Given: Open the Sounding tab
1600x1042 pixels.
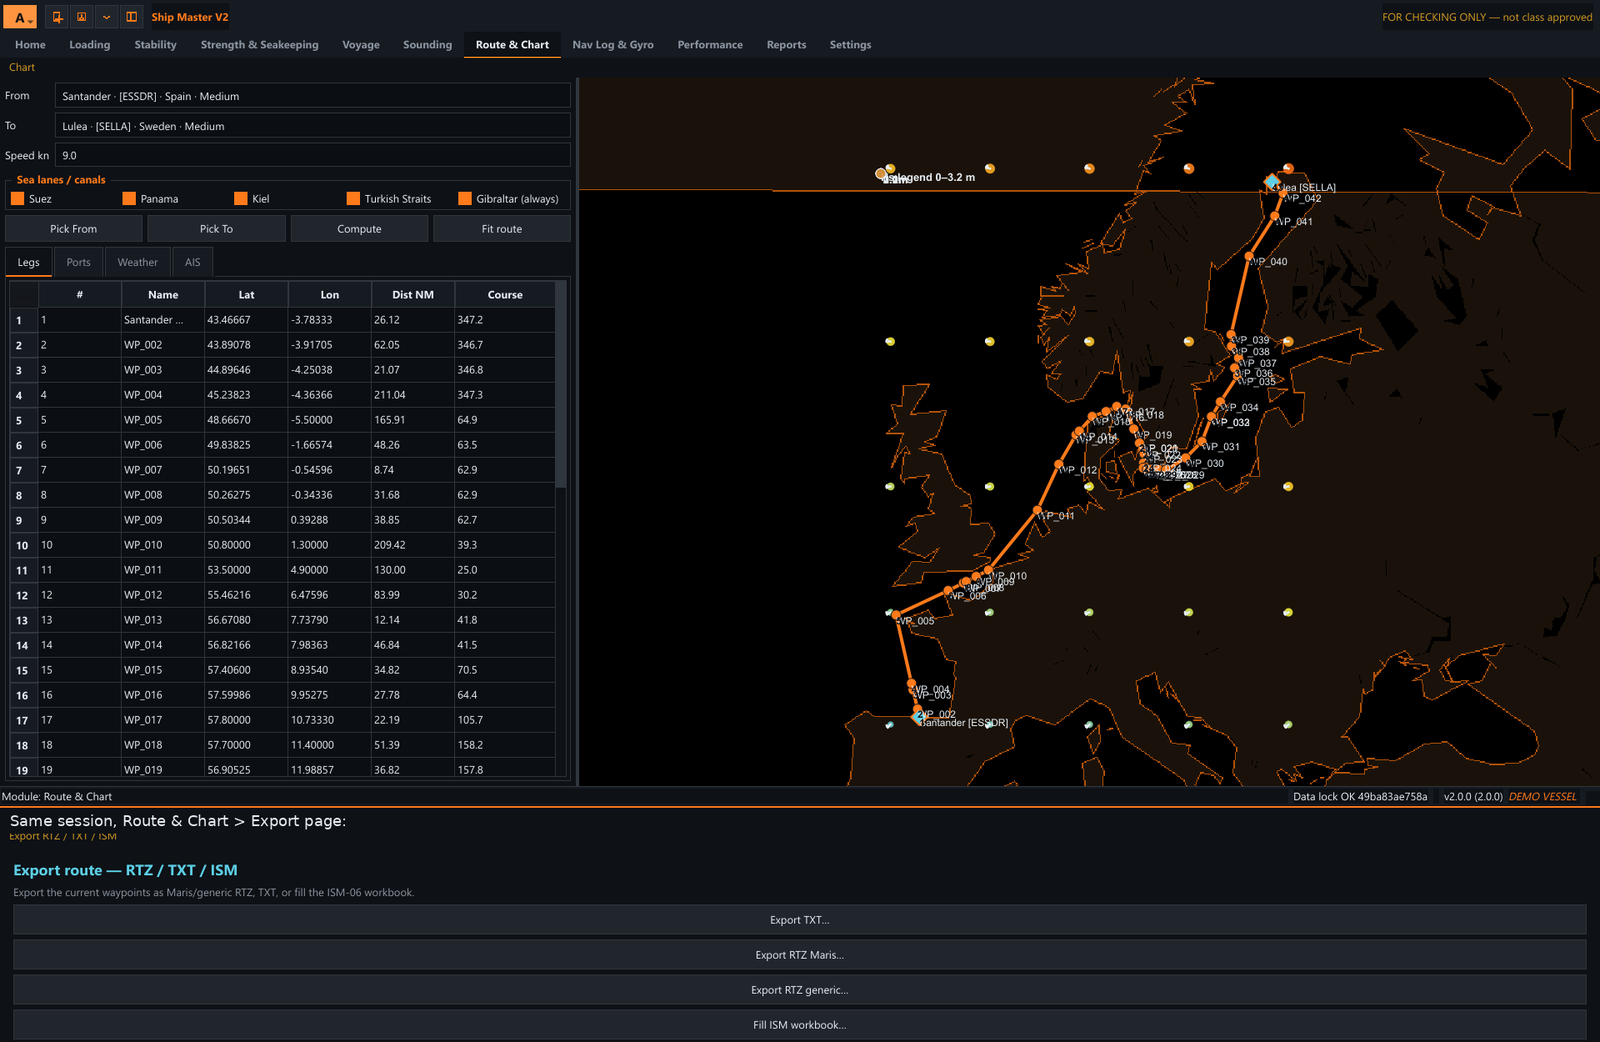Looking at the screenshot, I should point(428,45).
